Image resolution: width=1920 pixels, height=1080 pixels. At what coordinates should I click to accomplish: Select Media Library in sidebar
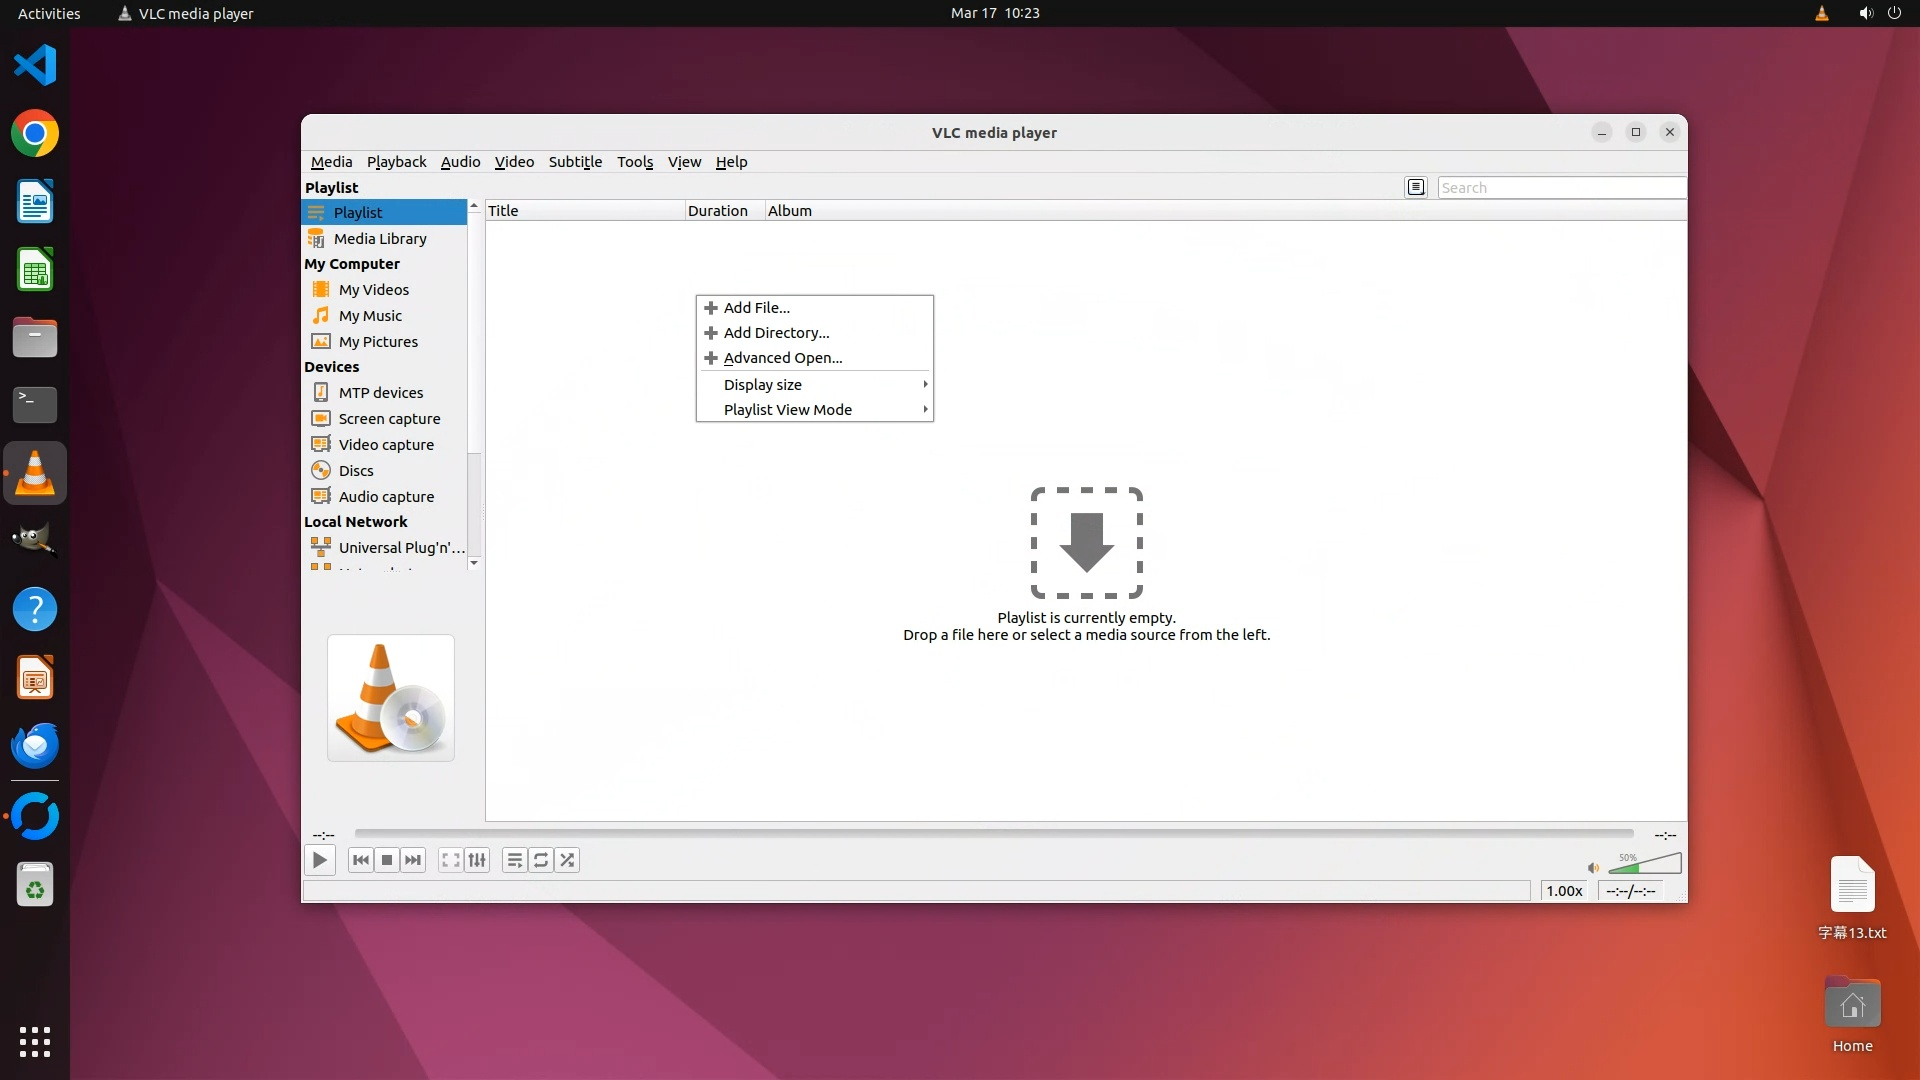pos(380,239)
